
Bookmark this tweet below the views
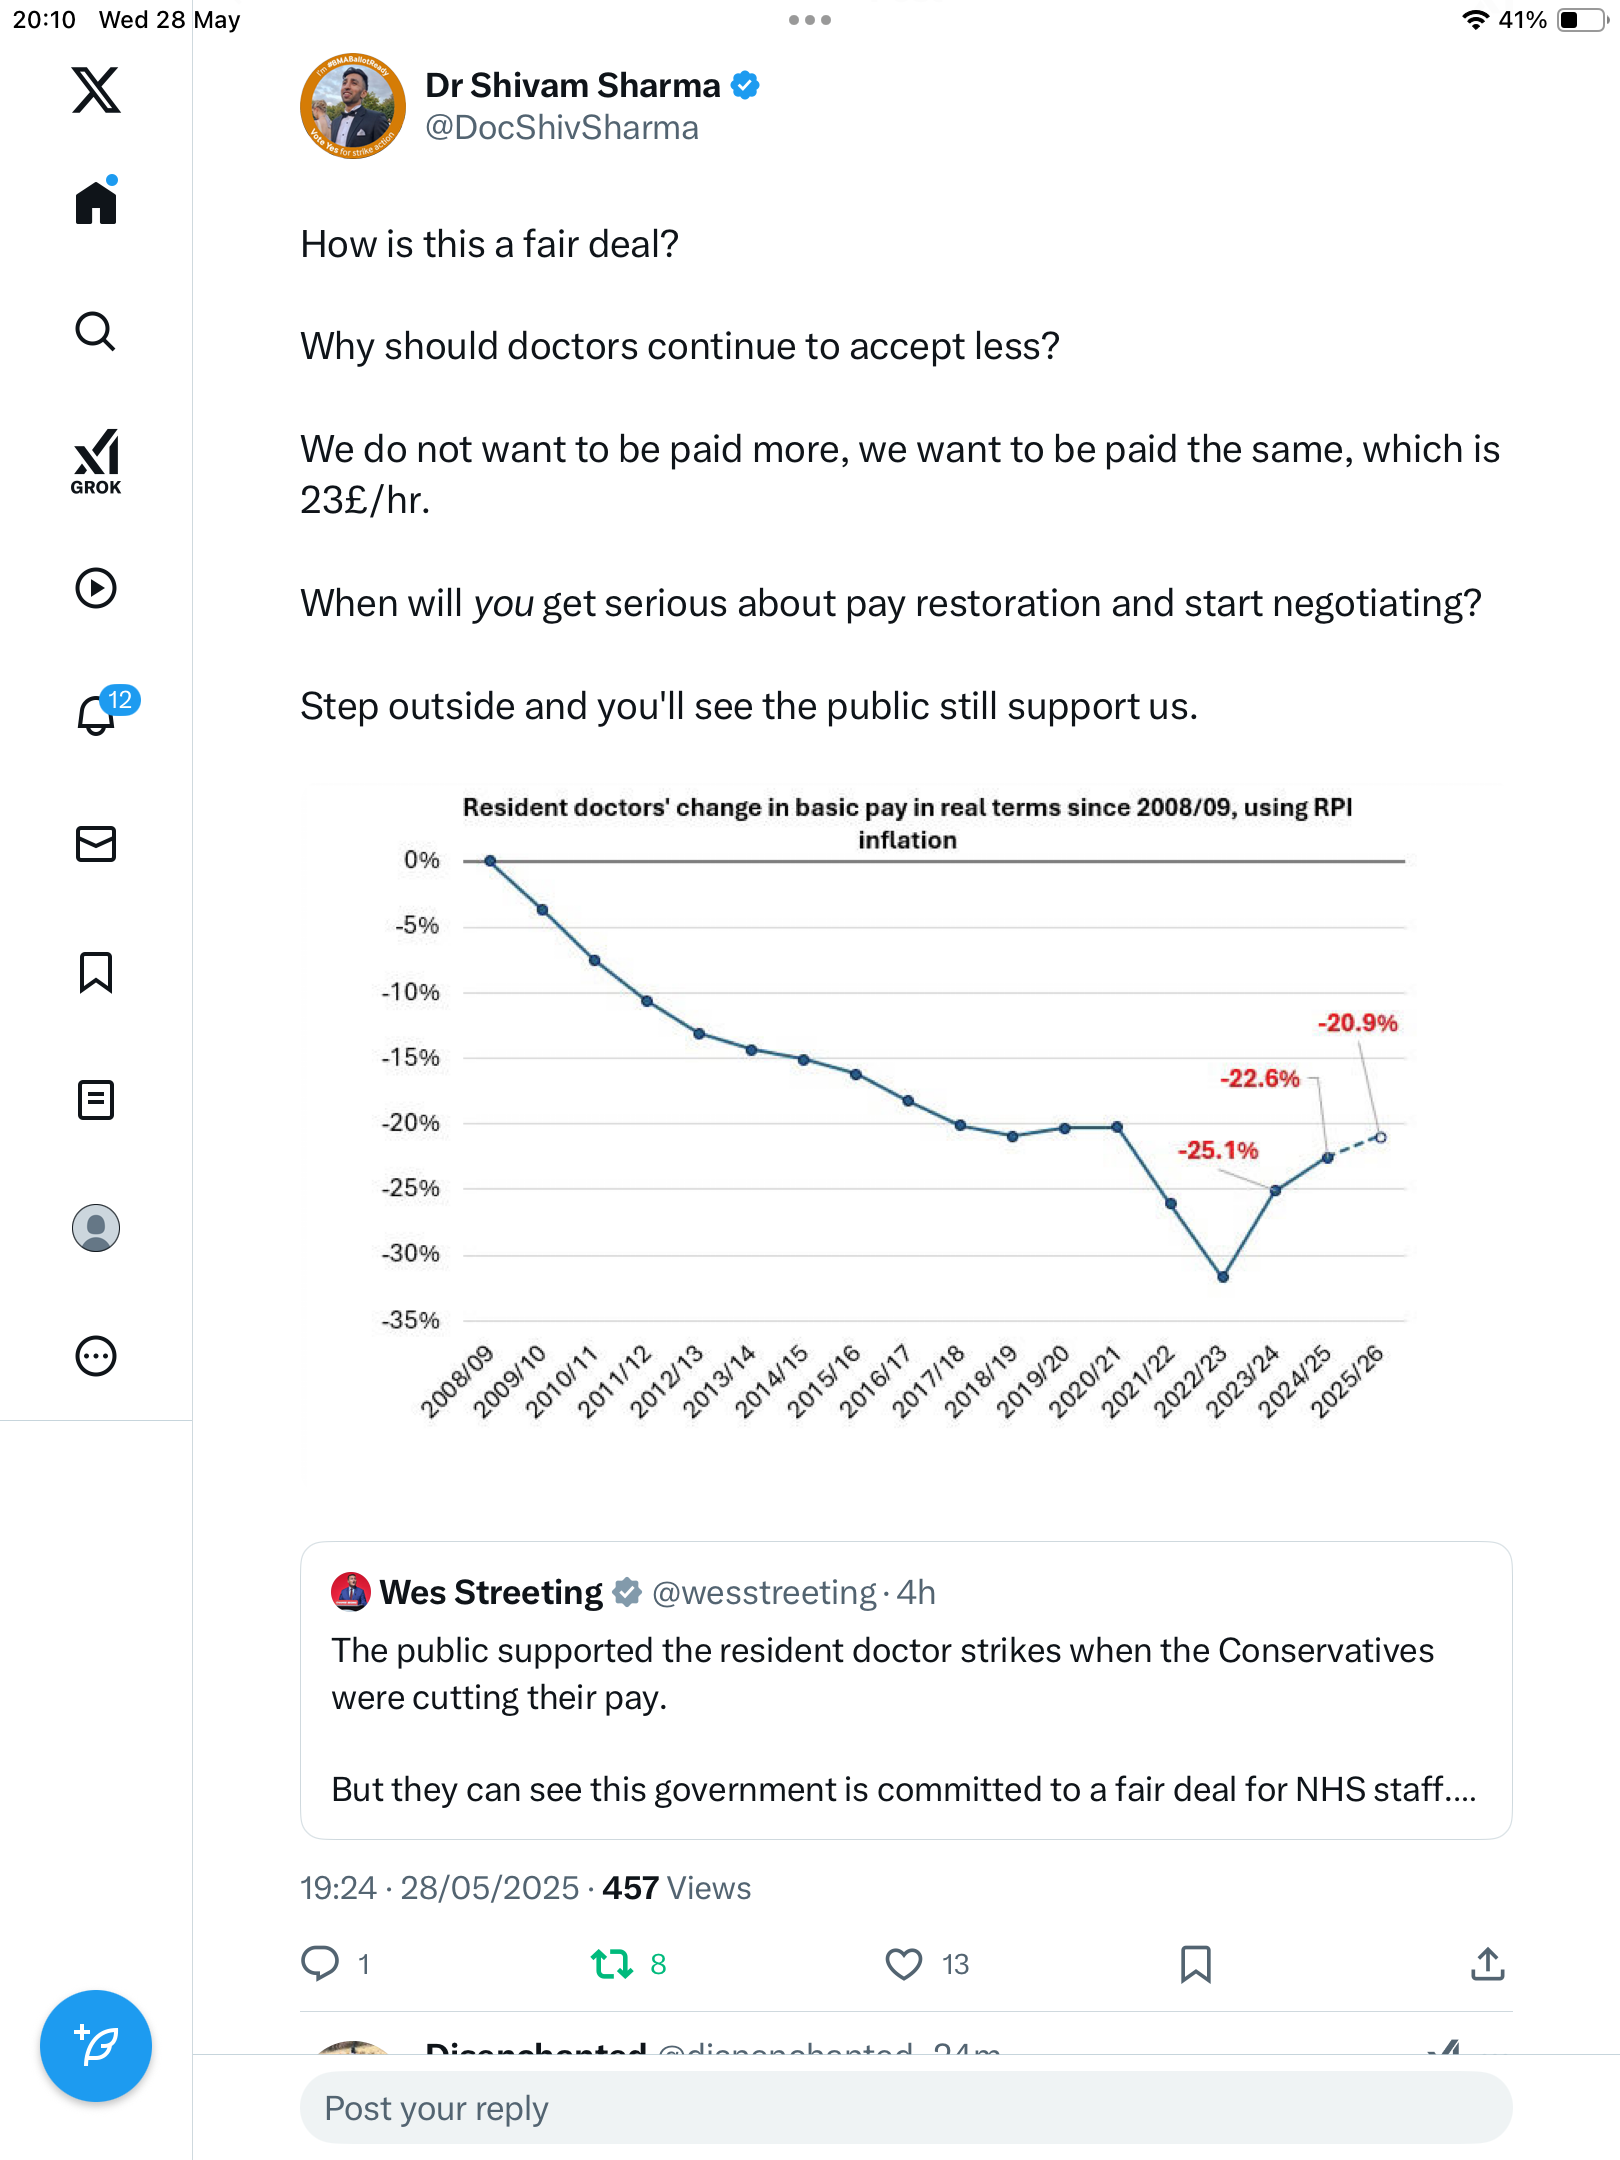tap(1196, 1964)
